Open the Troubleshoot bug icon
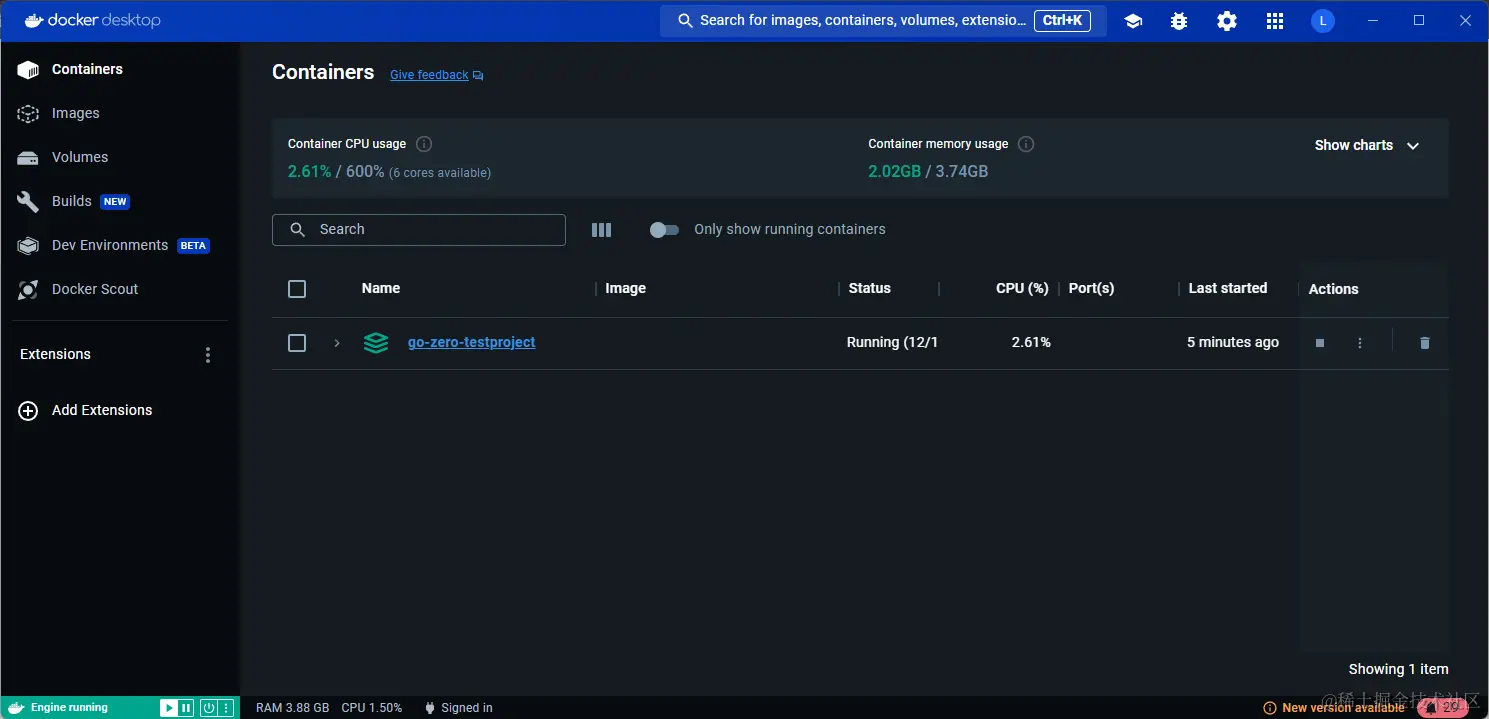This screenshot has width=1489, height=719. click(x=1179, y=21)
